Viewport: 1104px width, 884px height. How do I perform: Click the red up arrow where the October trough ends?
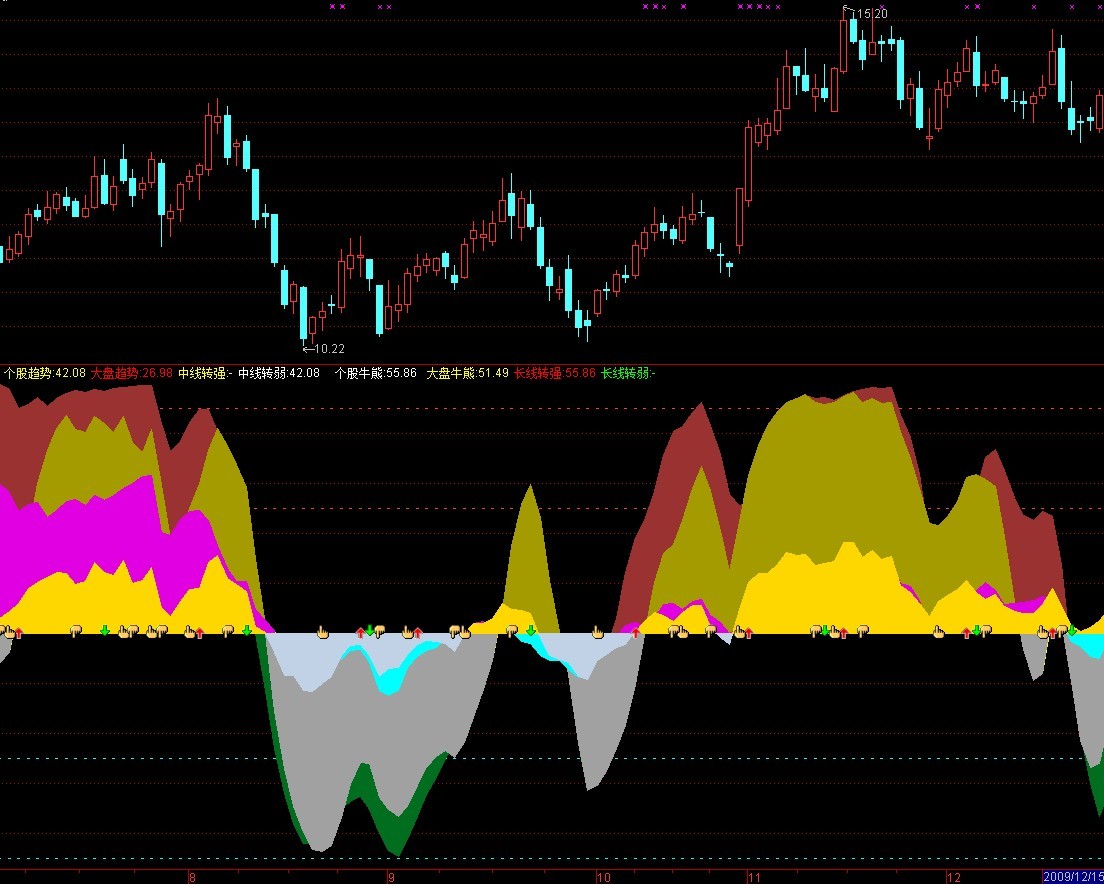636,633
